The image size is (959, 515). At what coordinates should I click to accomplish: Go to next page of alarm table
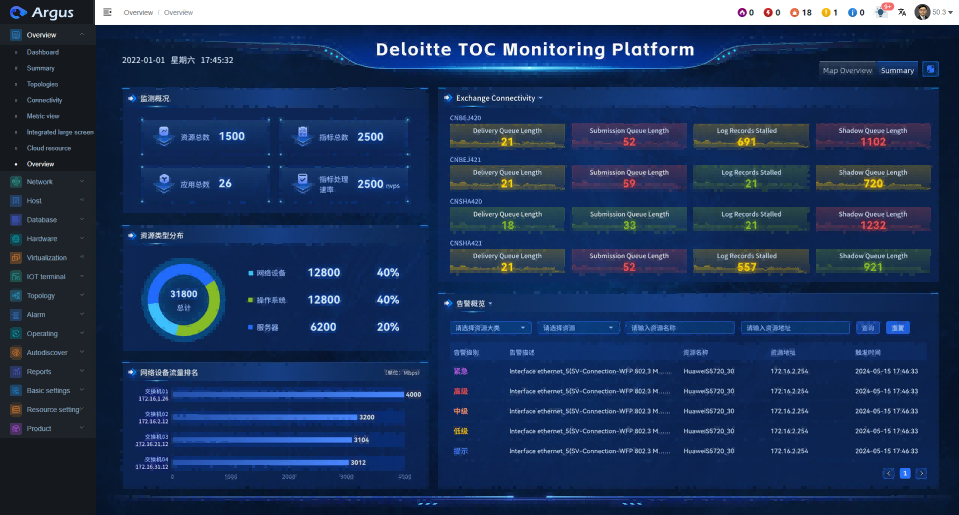pos(921,473)
